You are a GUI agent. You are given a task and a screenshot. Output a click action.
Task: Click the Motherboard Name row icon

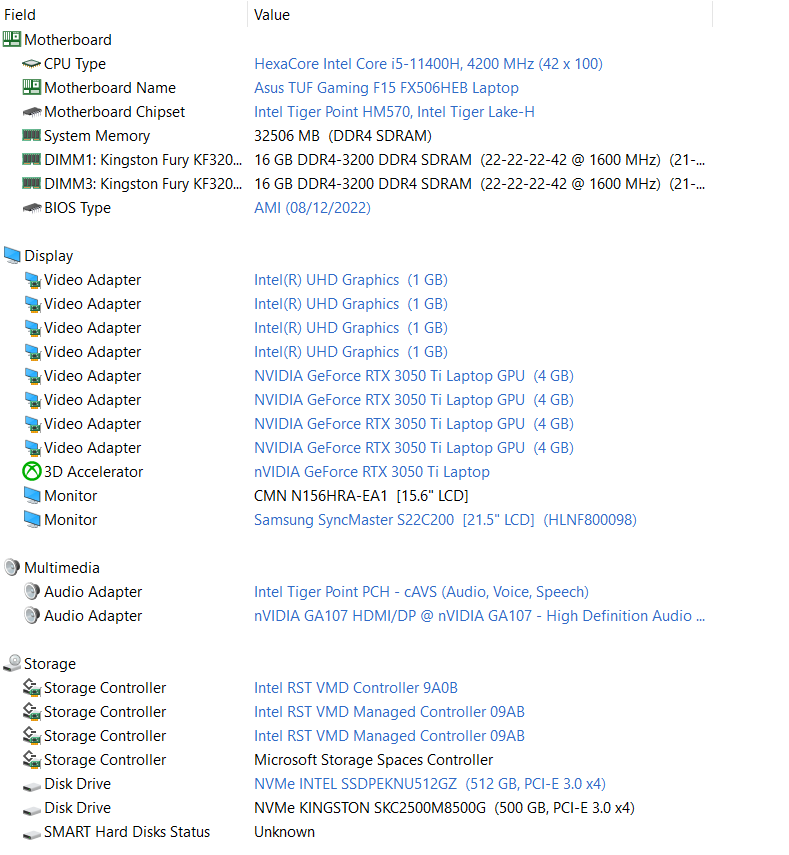coord(32,87)
